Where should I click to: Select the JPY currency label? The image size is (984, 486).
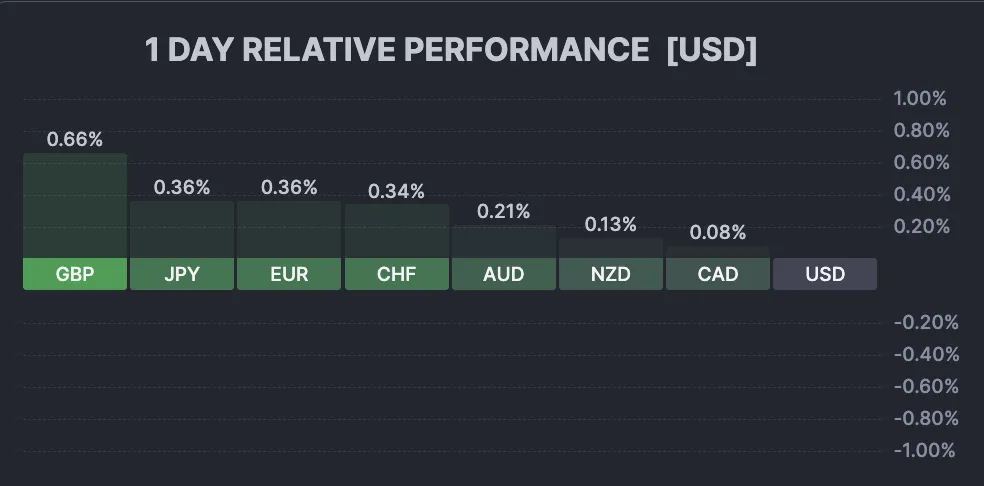pos(182,274)
